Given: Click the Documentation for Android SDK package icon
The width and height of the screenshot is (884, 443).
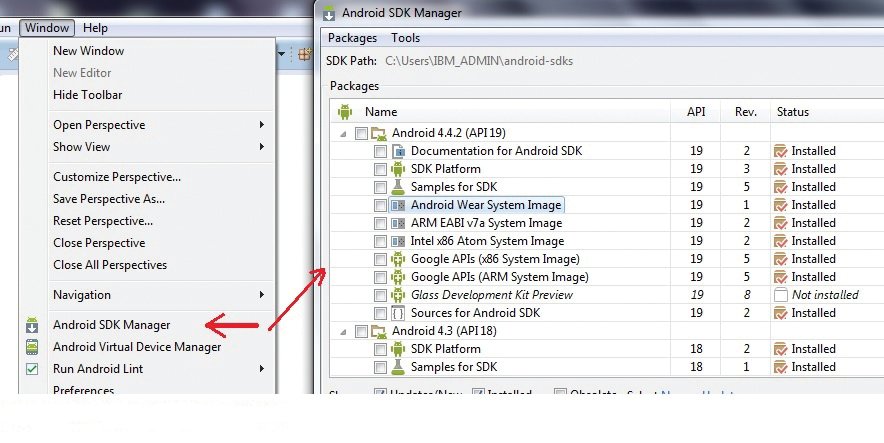Looking at the screenshot, I should coord(397,151).
